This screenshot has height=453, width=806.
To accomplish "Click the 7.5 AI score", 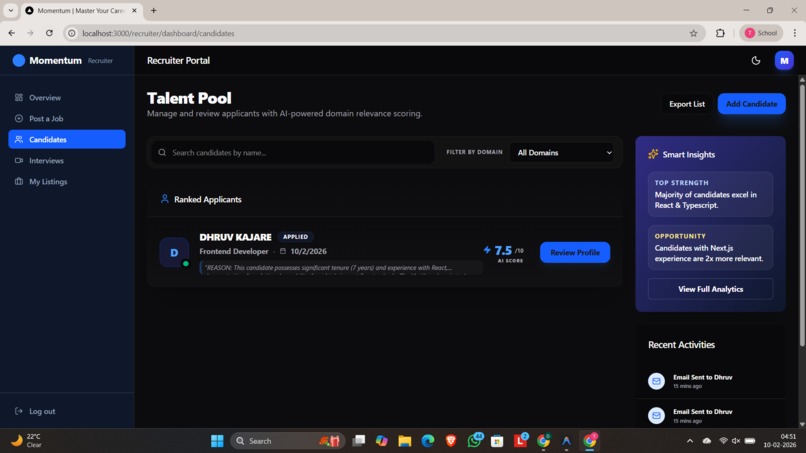I will [503, 250].
